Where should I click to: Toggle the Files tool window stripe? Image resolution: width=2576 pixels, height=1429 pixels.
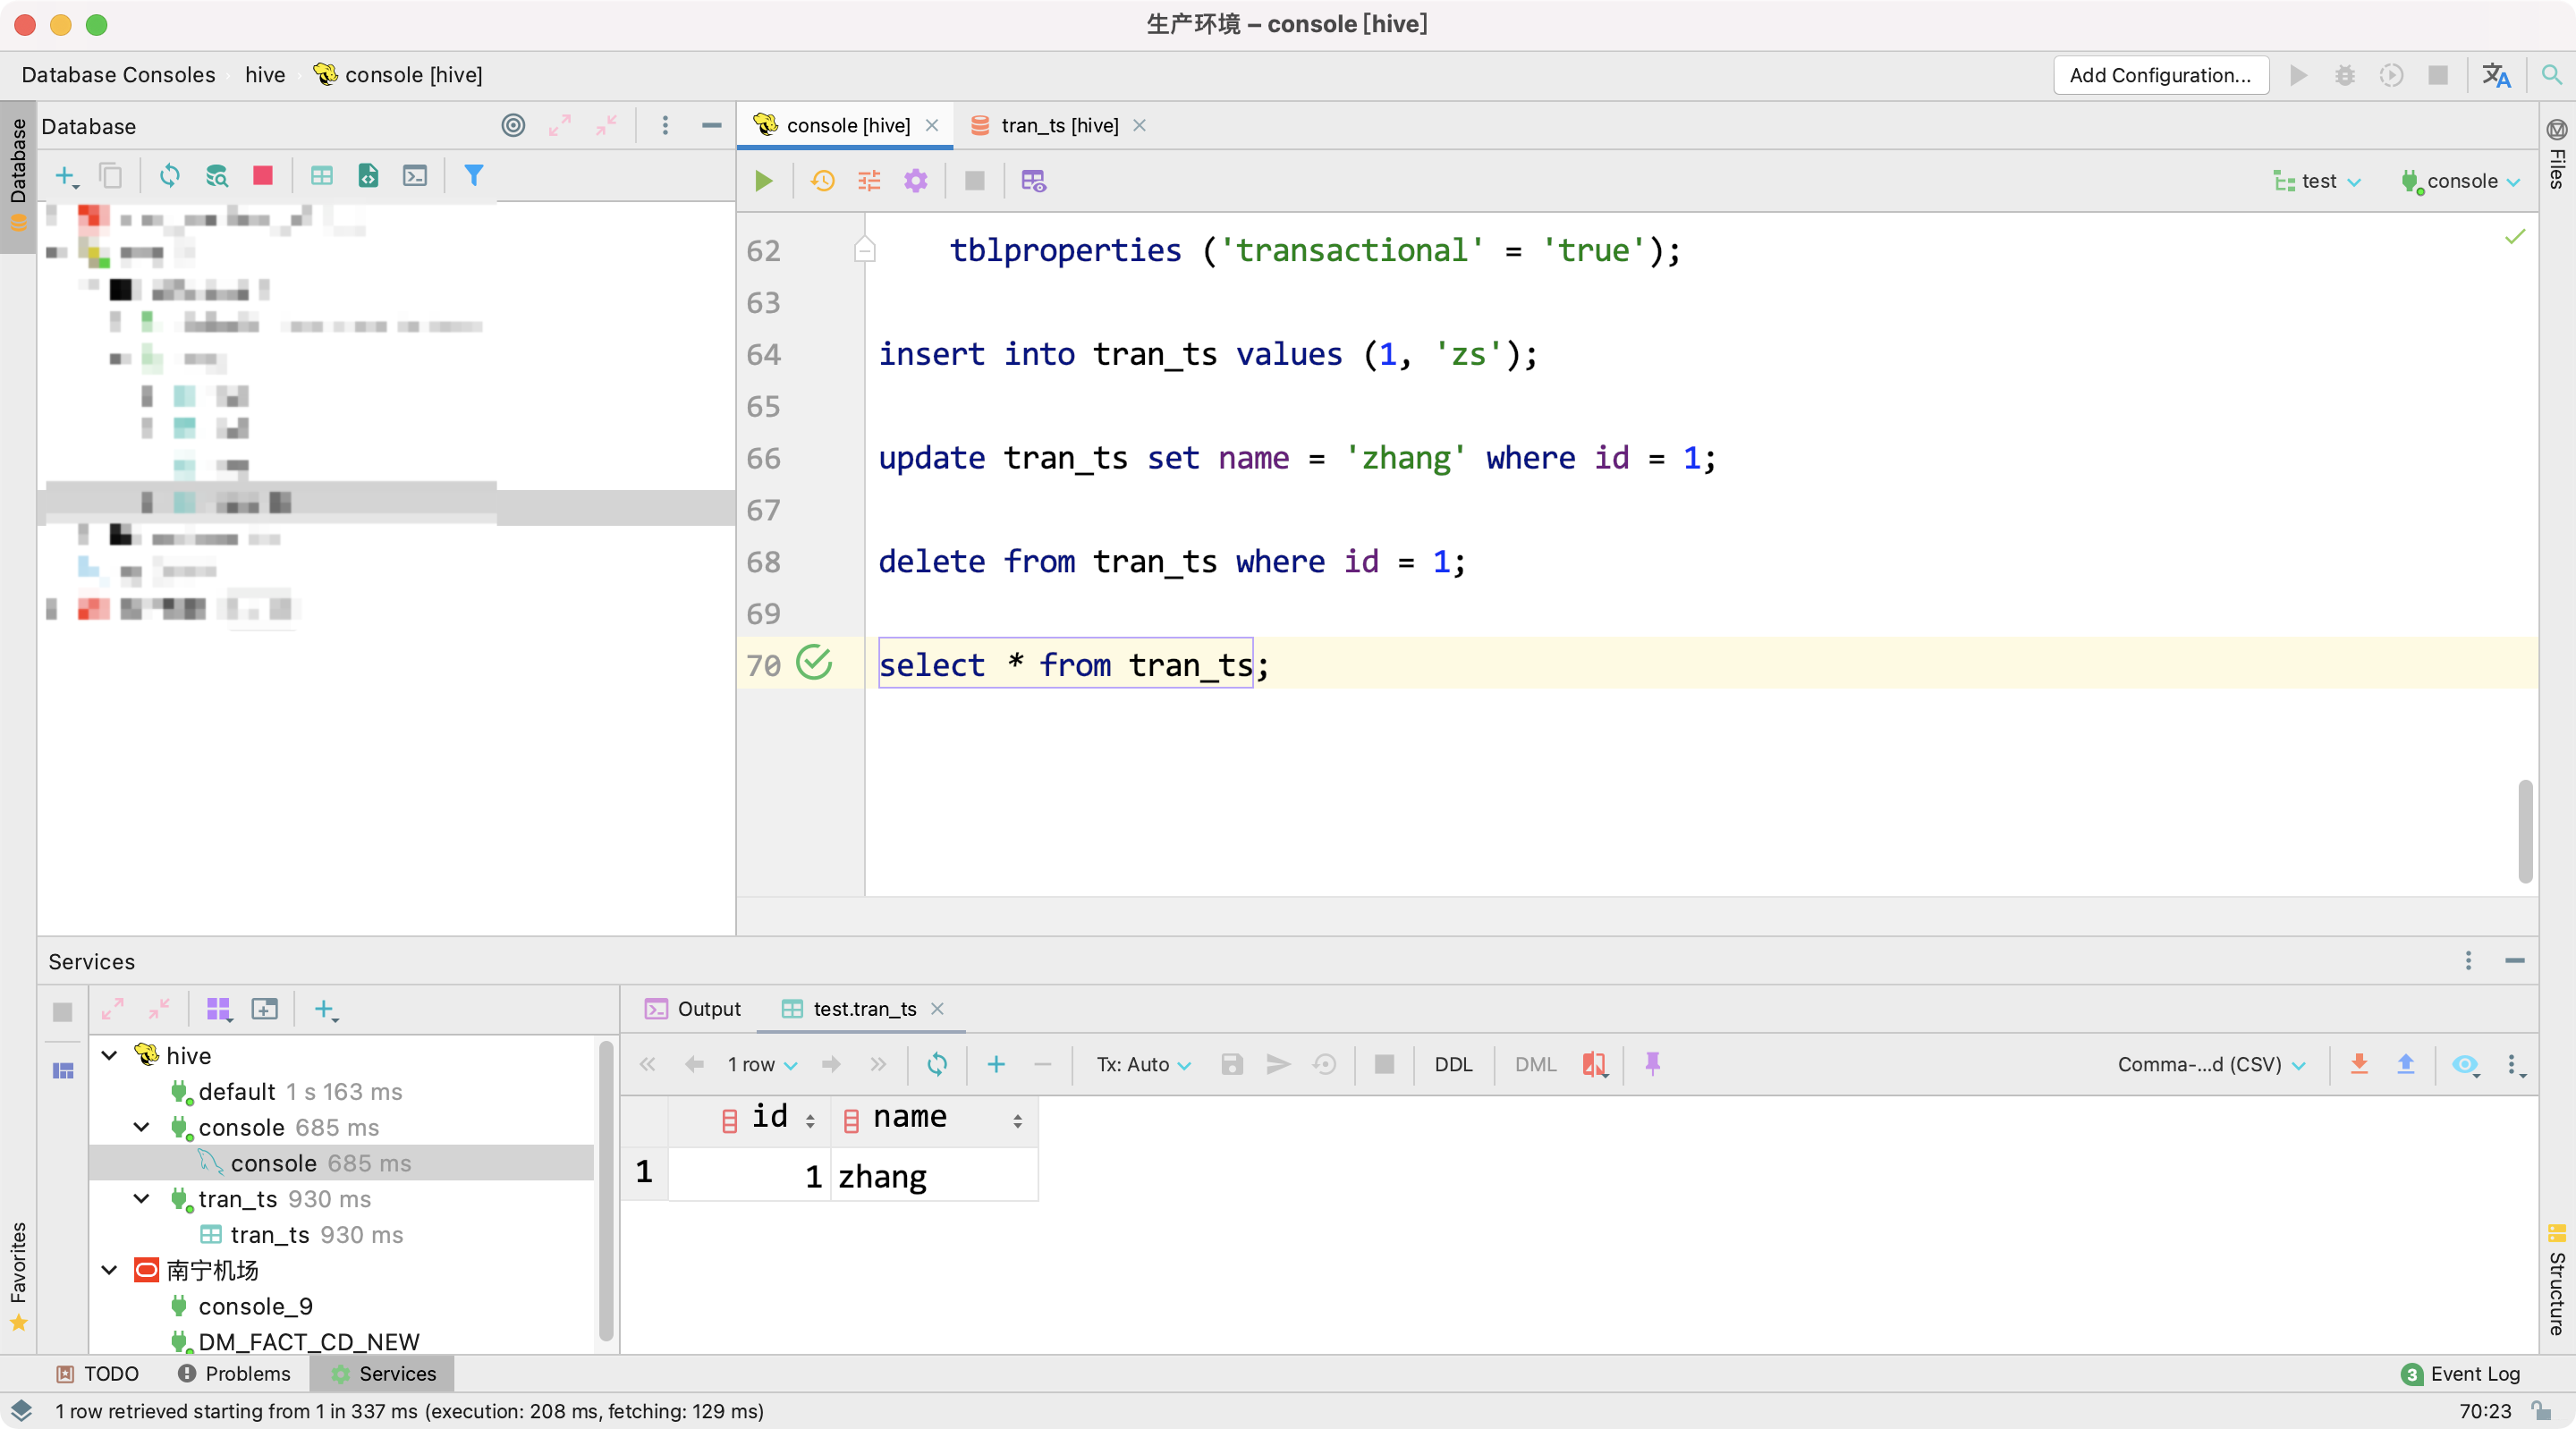(x=2557, y=155)
